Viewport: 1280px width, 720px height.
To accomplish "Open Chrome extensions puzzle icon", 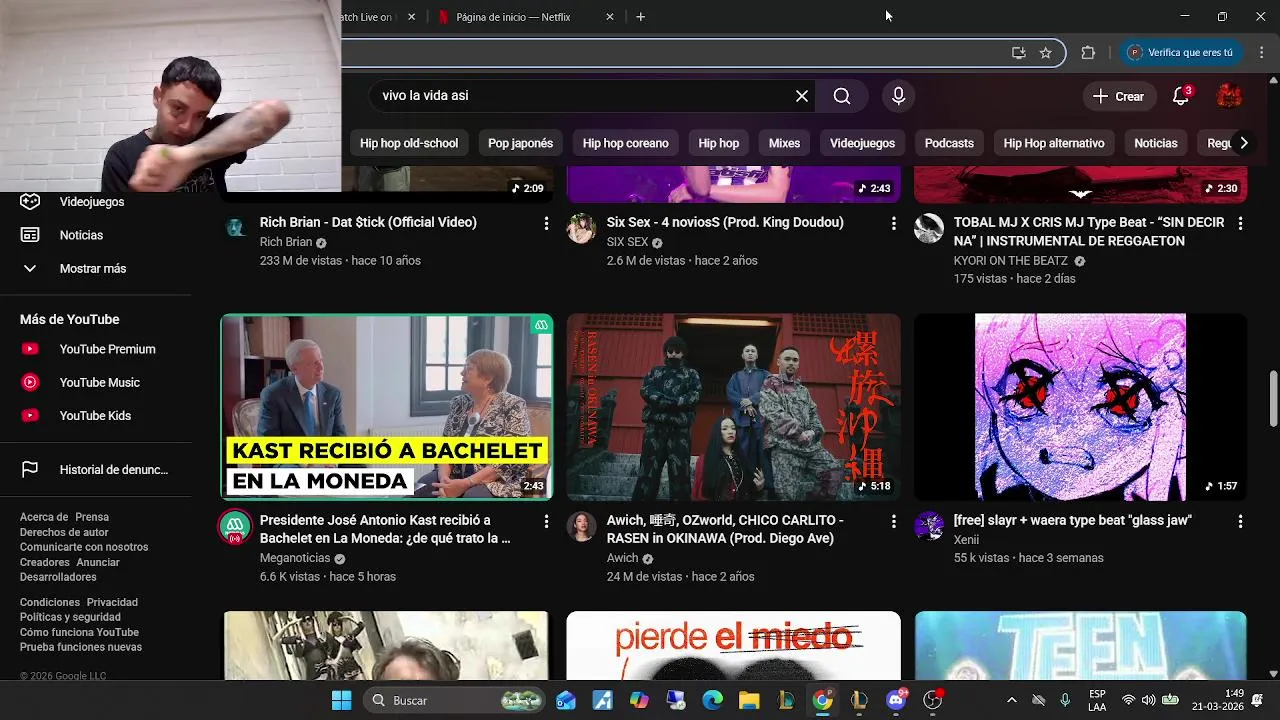I will point(1088,53).
